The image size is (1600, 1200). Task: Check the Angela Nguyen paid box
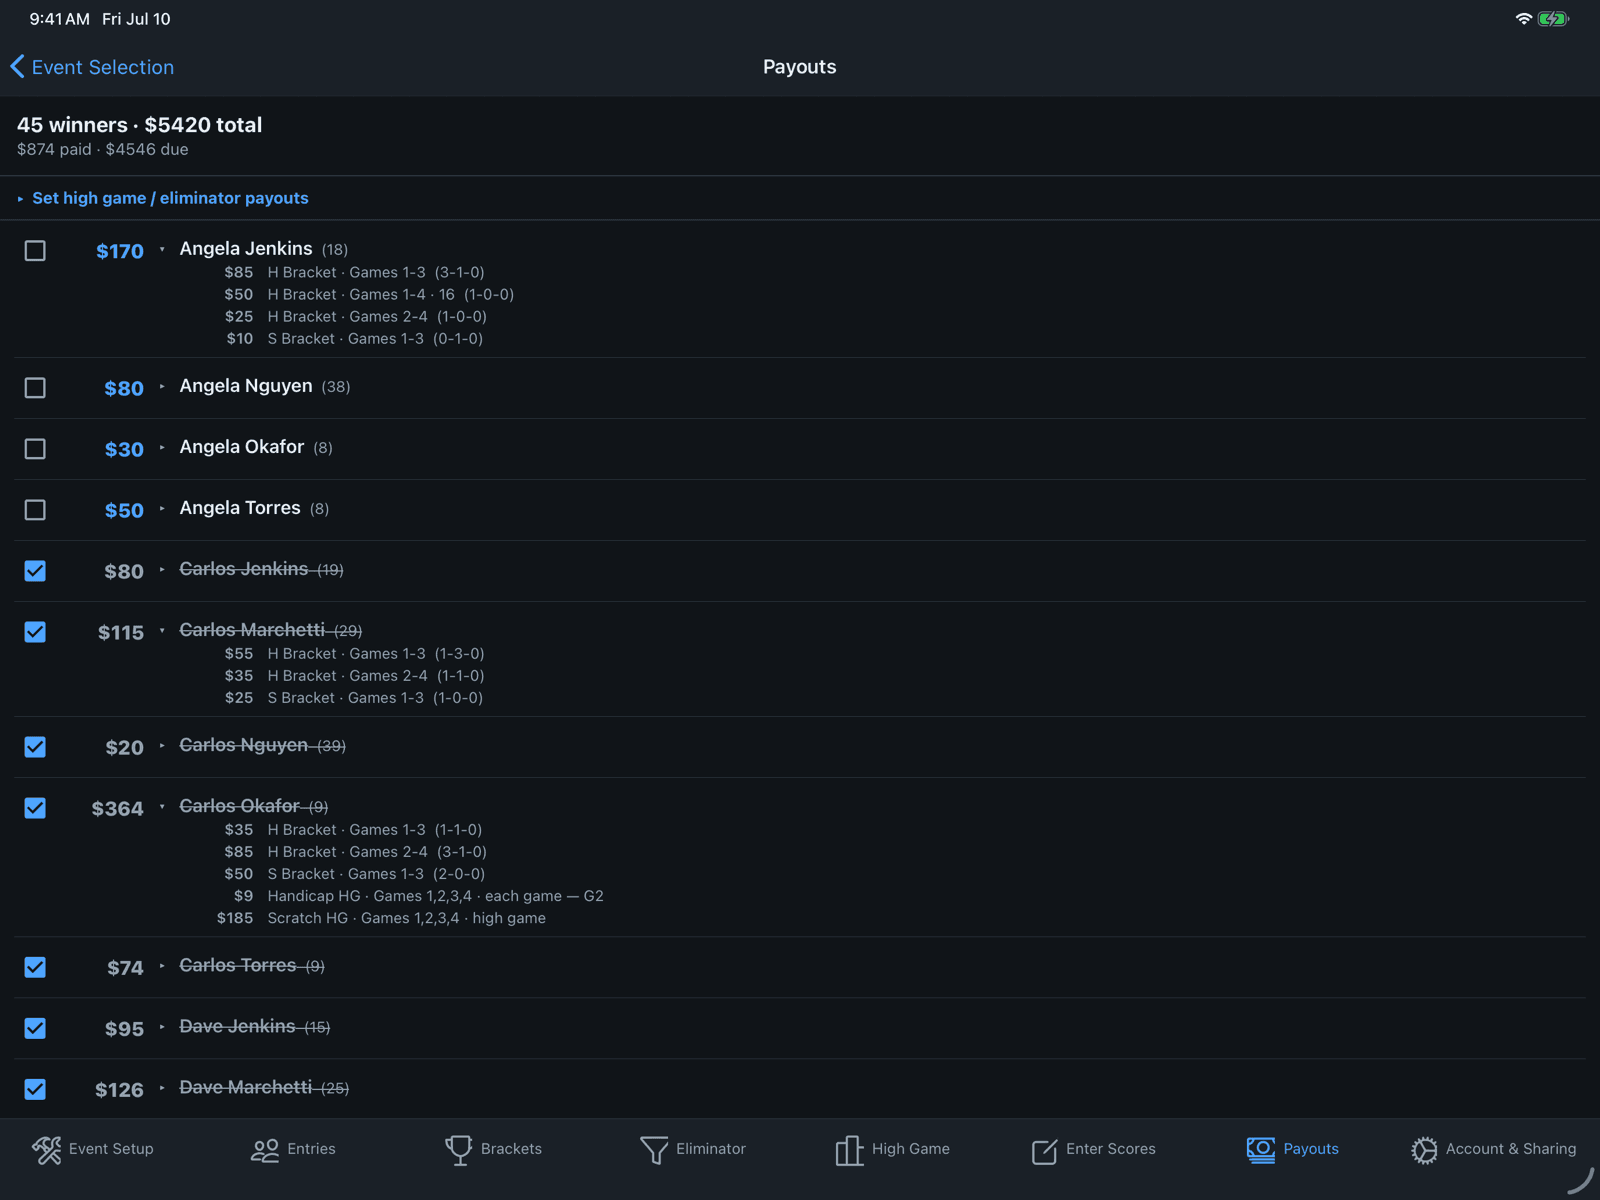[35, 387]
